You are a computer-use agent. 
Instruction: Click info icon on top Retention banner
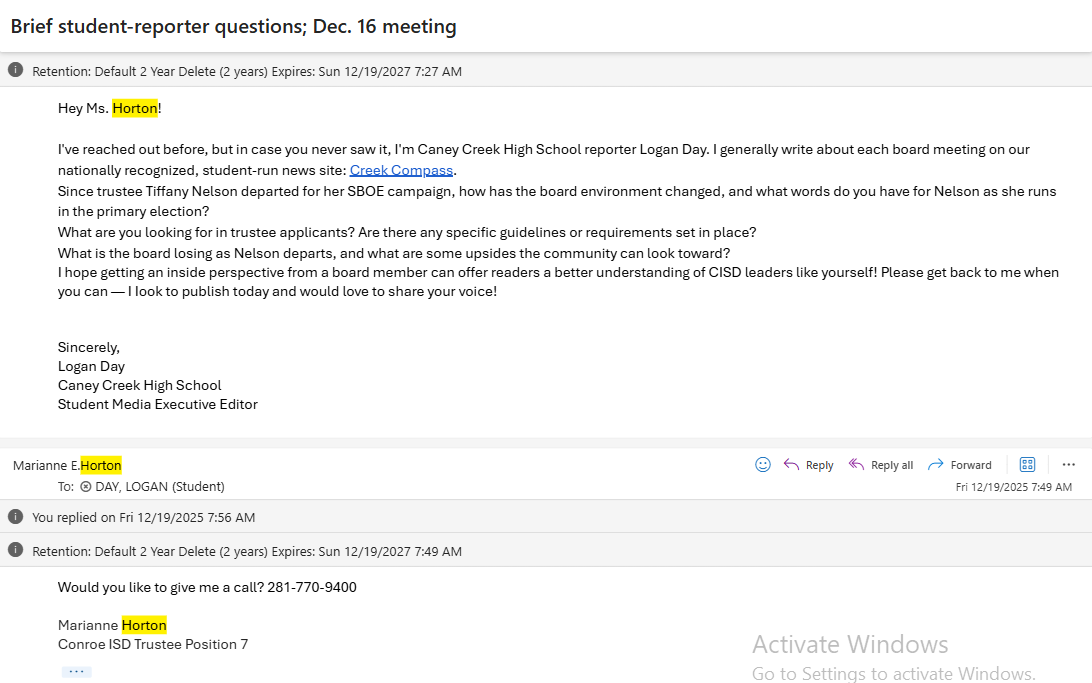click(x=15, y=70)
